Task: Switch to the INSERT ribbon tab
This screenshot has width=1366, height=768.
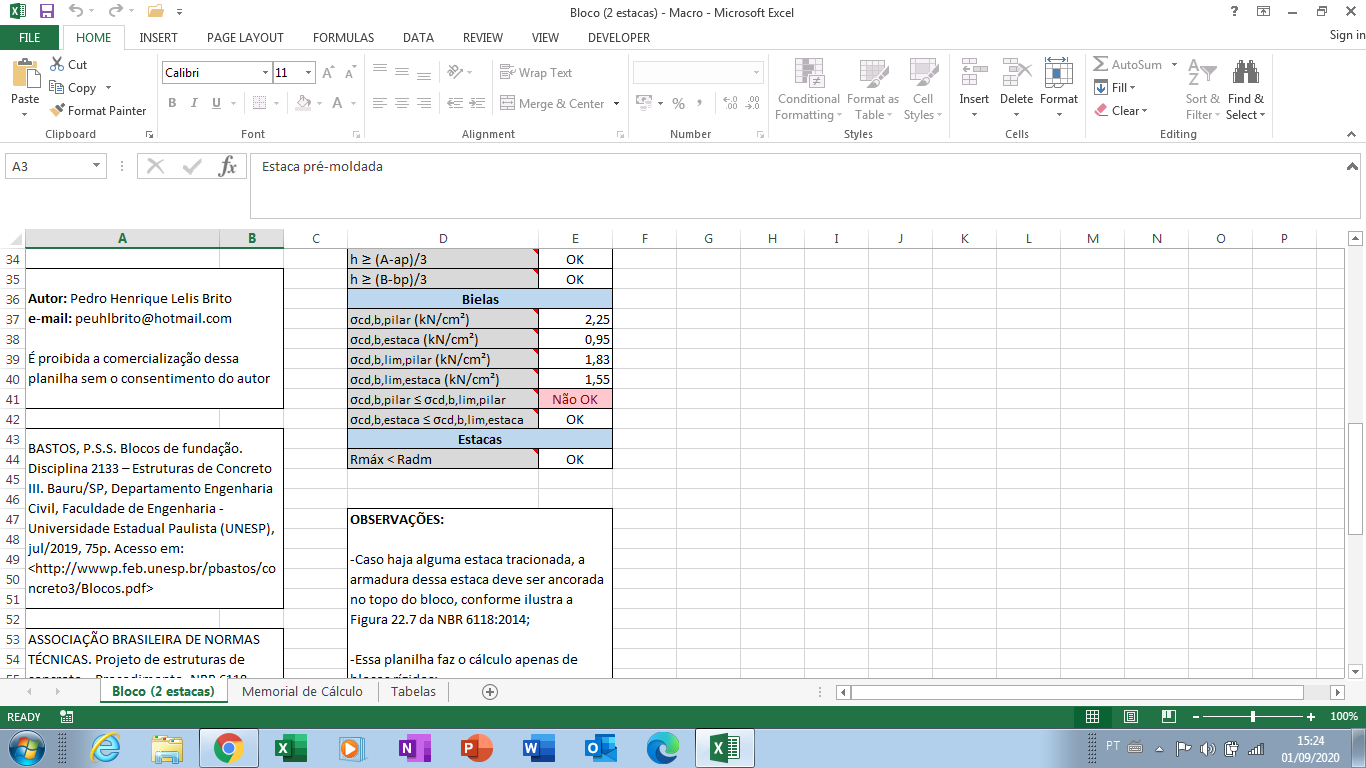Action: (159, 37)
